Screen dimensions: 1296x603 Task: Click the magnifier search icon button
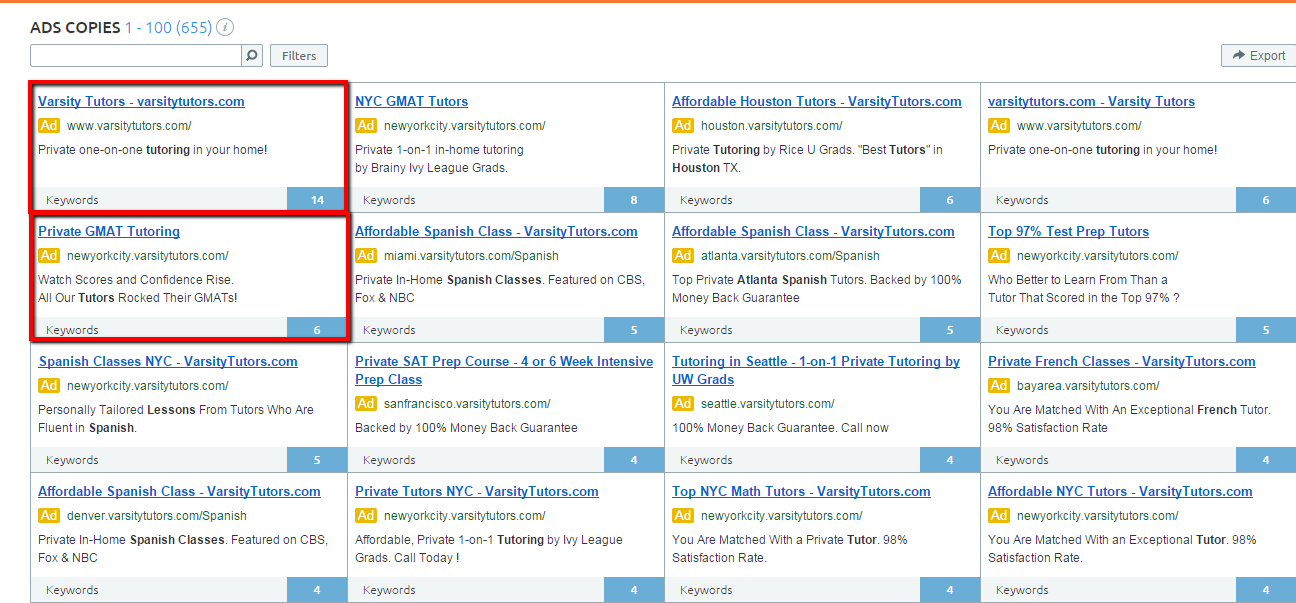252,56
